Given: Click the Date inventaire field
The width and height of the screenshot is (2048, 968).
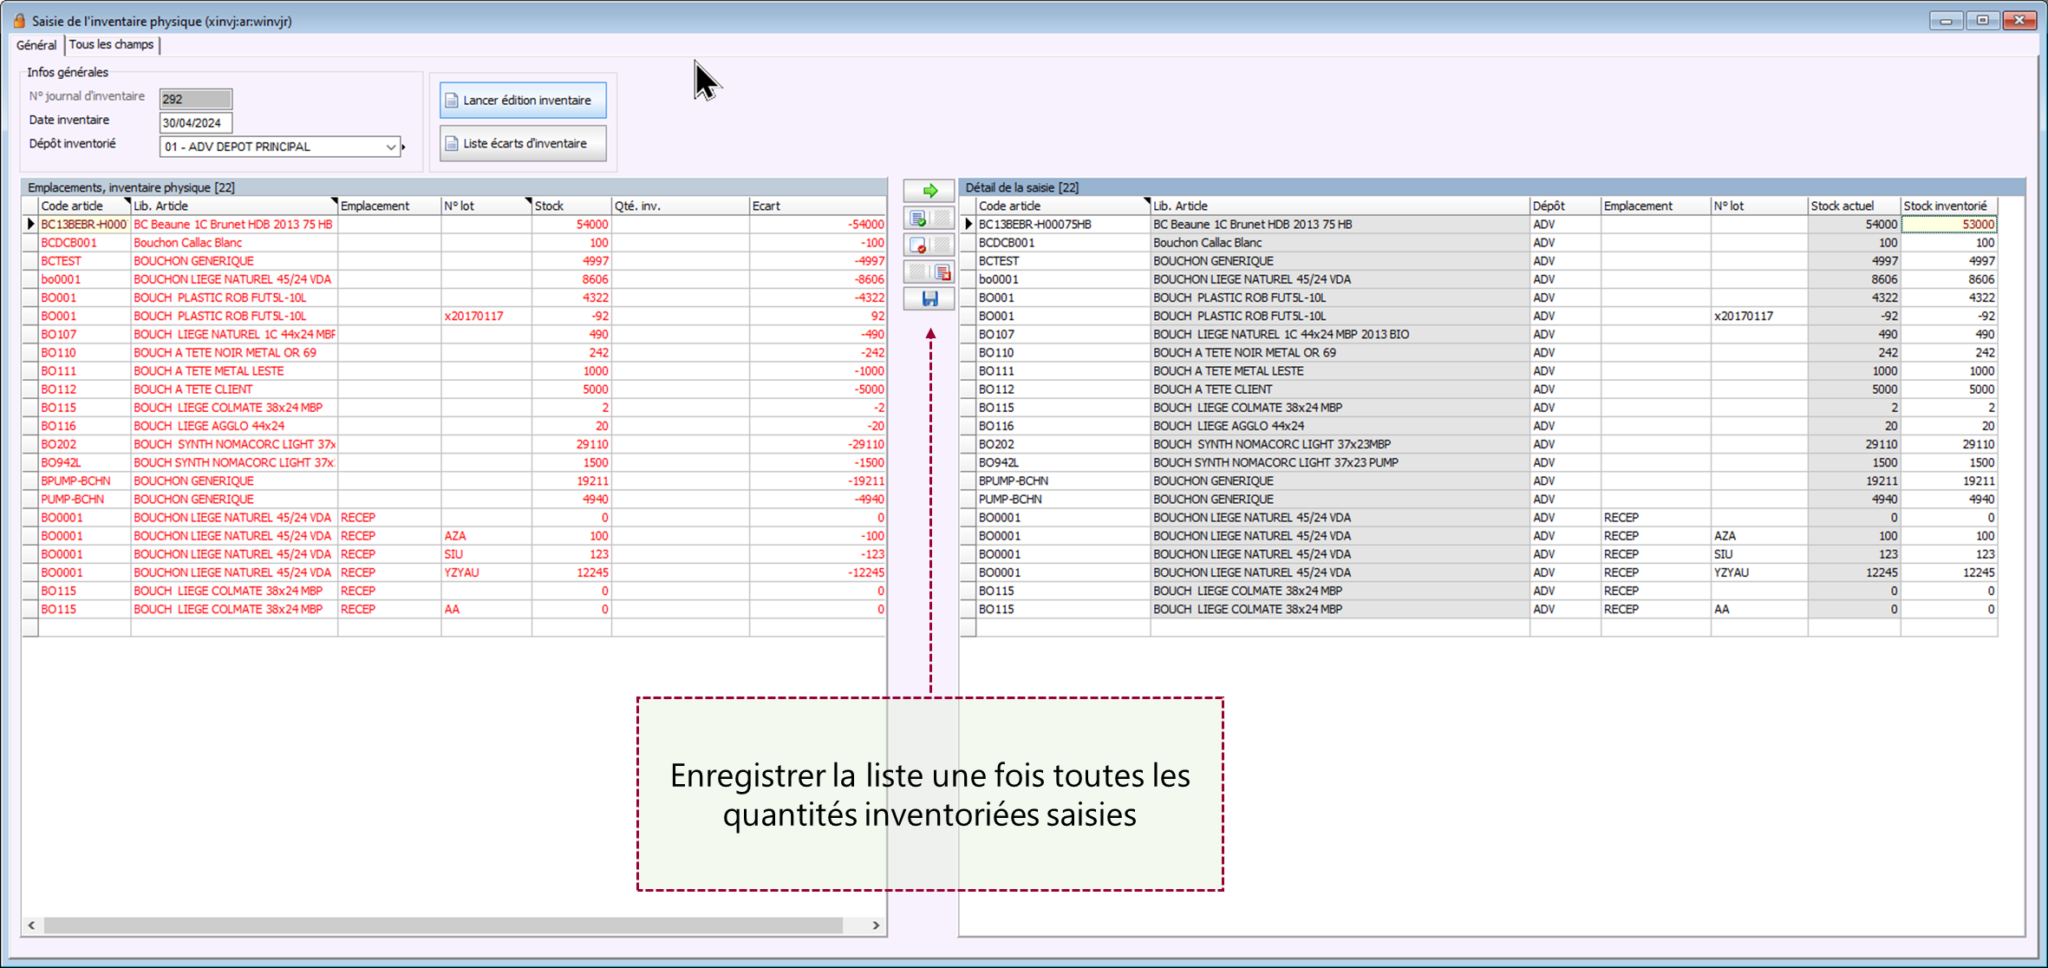Looking at the screenshot, I should tap(195, 123).
